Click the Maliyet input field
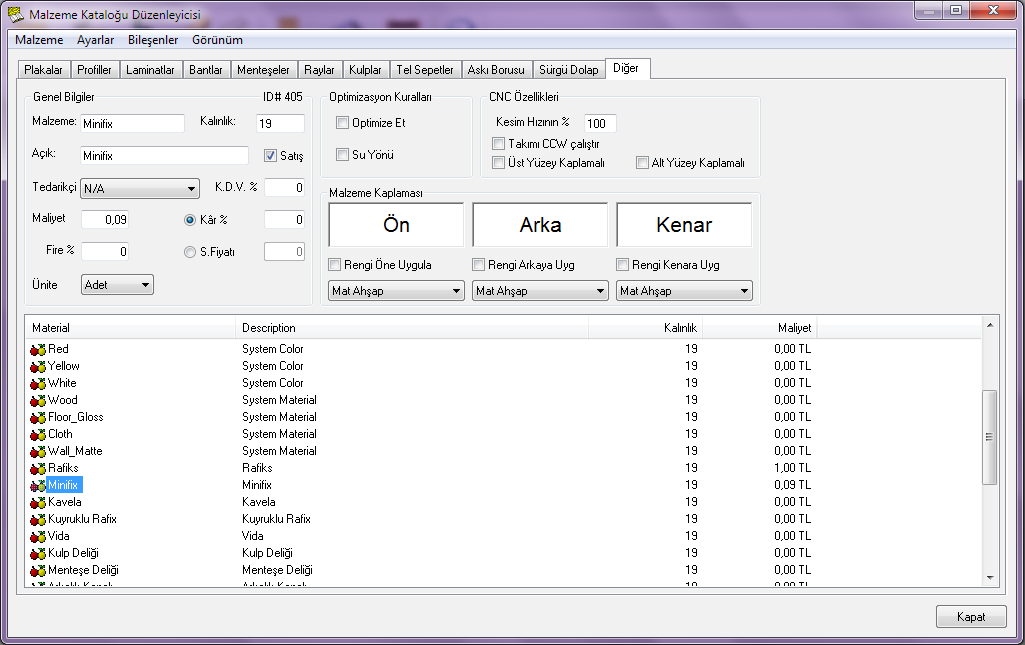Screen dimensions: 1025x645 coord(105,220)
